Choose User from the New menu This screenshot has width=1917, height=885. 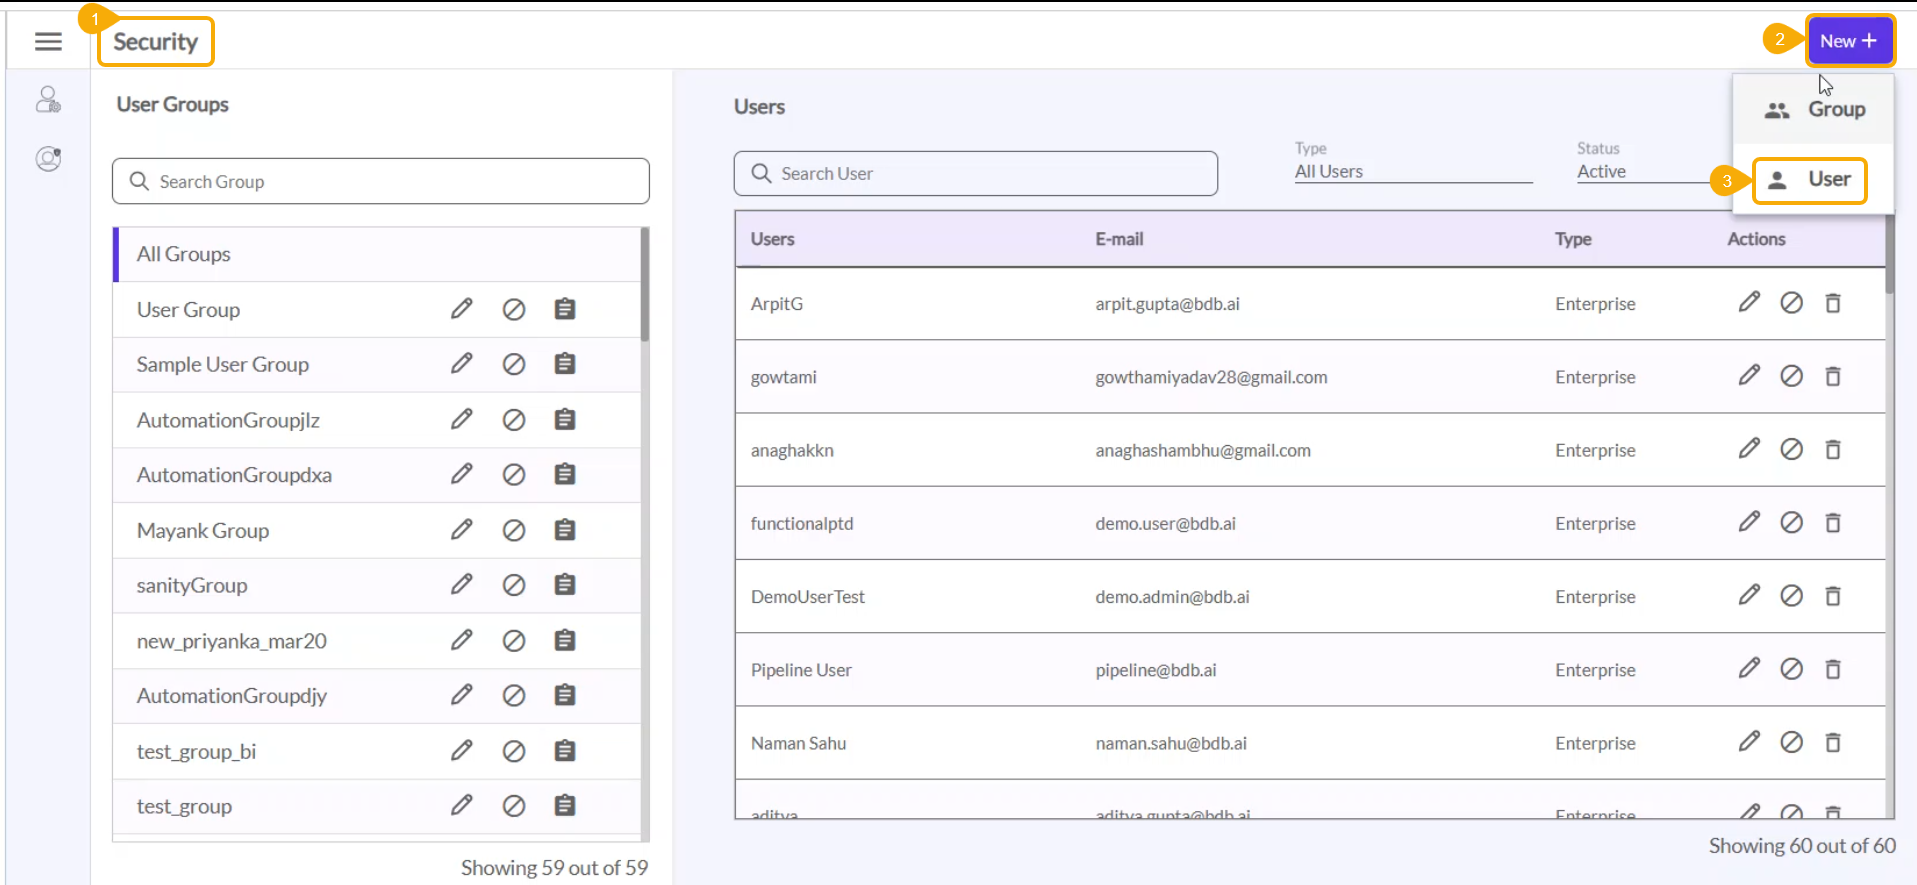(x=1810, y=180)
